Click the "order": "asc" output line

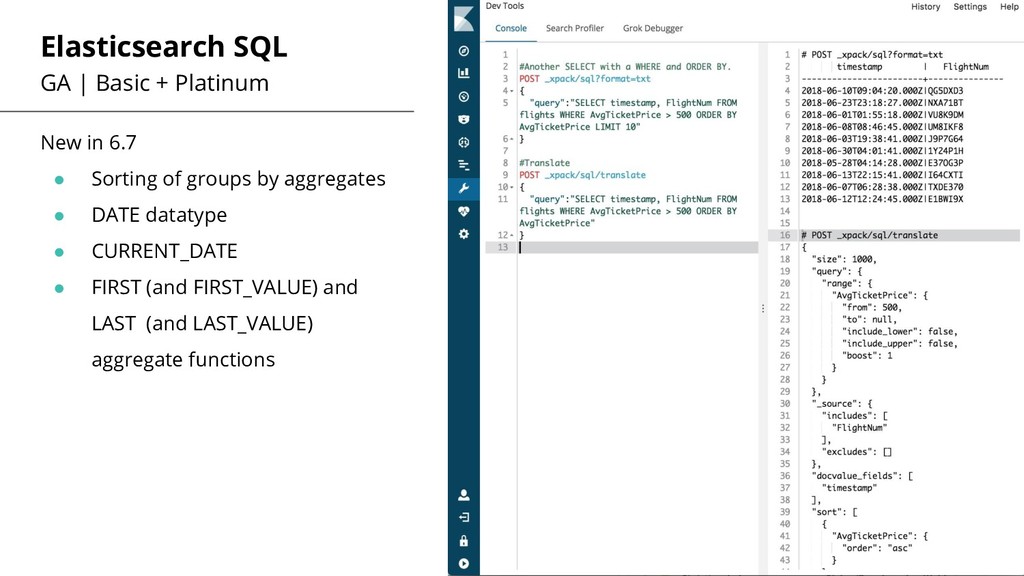pyautogui.click(x=877, y=548)
